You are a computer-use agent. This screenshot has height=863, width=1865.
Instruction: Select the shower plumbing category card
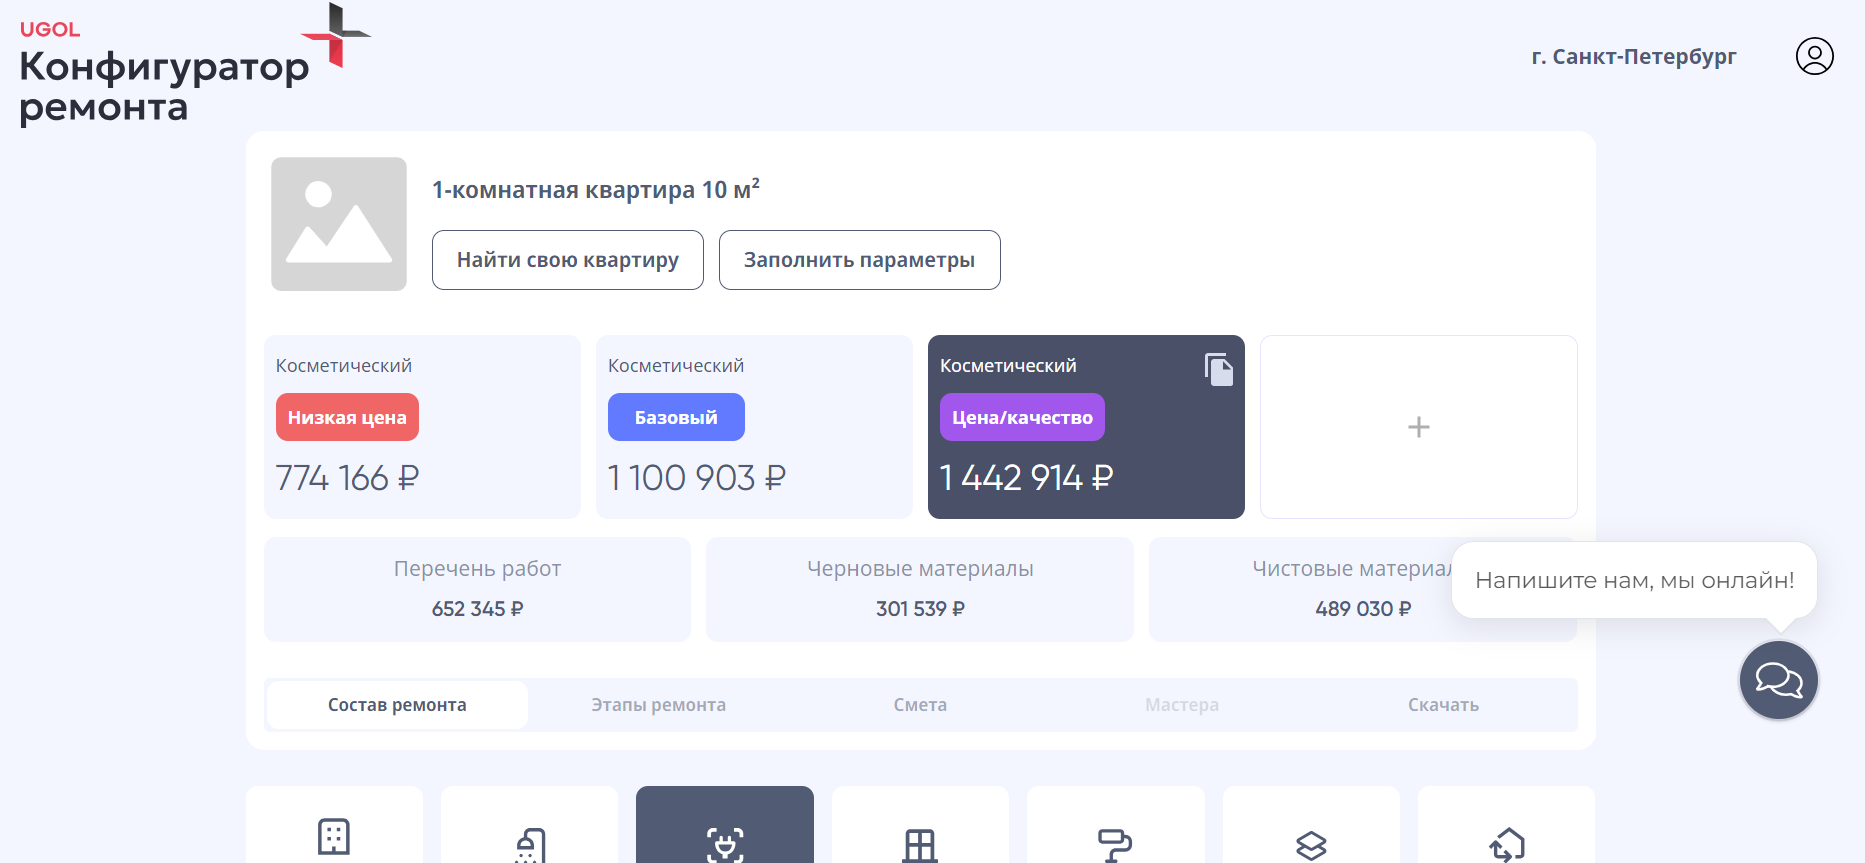(529, 824)
